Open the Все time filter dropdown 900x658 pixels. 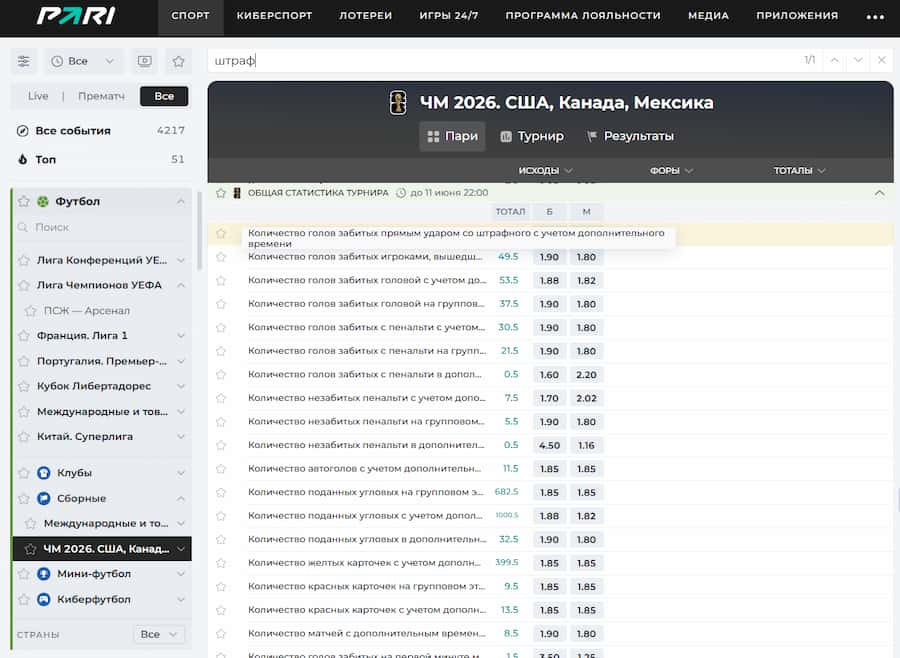pyautogui.click(x=83, y=61)
